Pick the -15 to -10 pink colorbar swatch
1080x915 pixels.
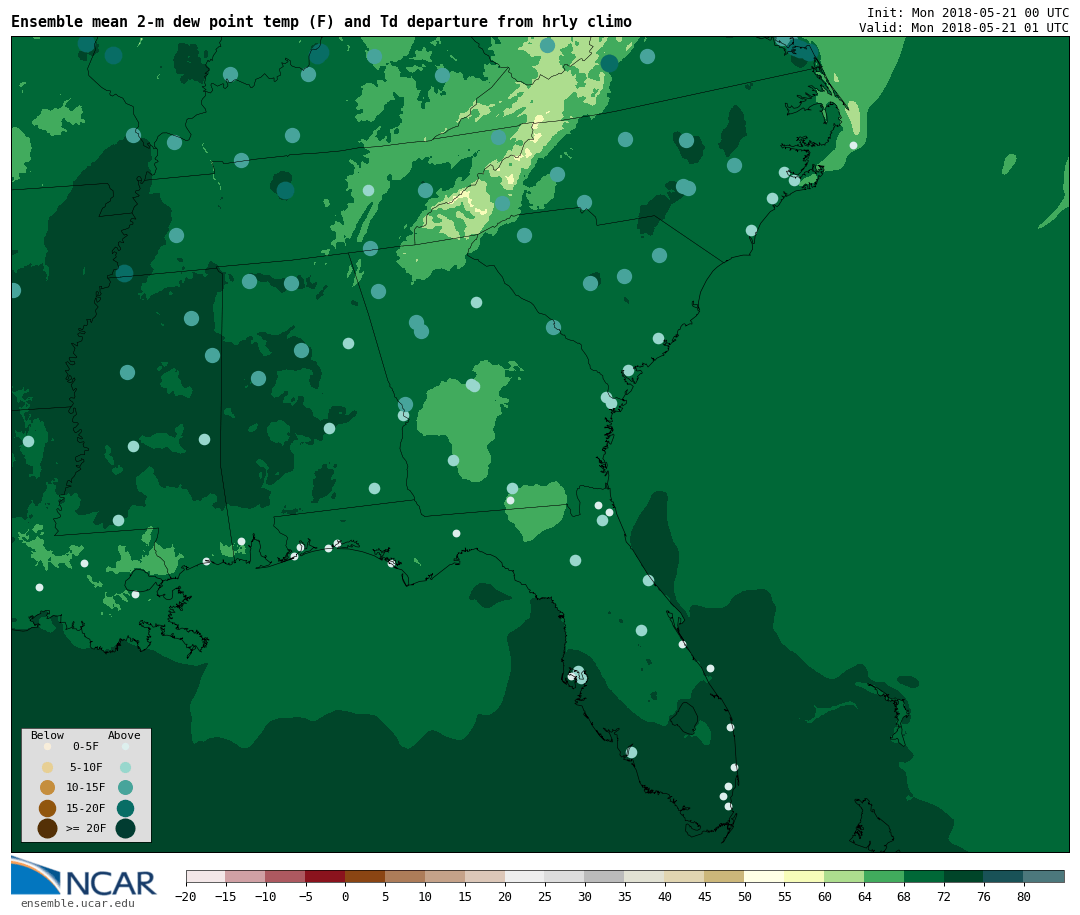click(246, 876)
